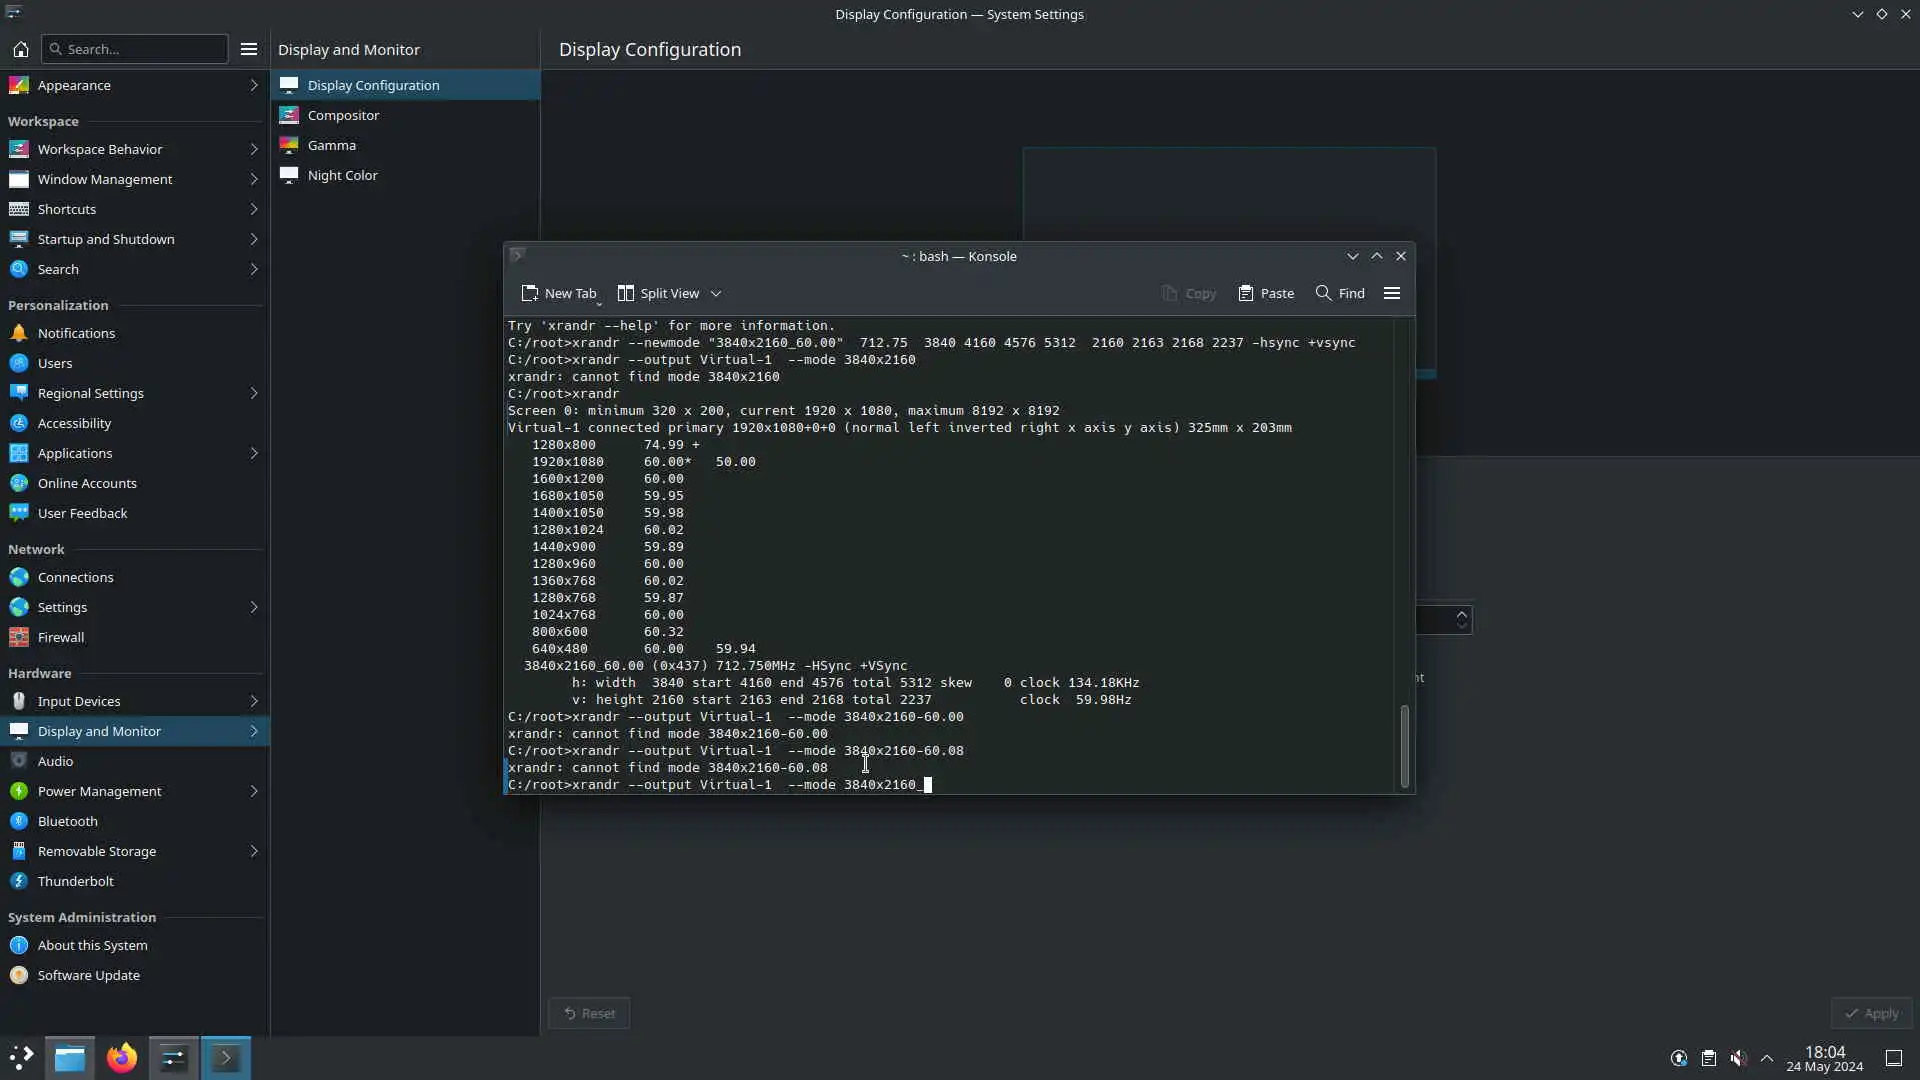The width and height of the screenshot is (1920, 1080).
Task: Open Bluetooth settings in sidebar
Action: pyautogui.click(x=67, y=821)
